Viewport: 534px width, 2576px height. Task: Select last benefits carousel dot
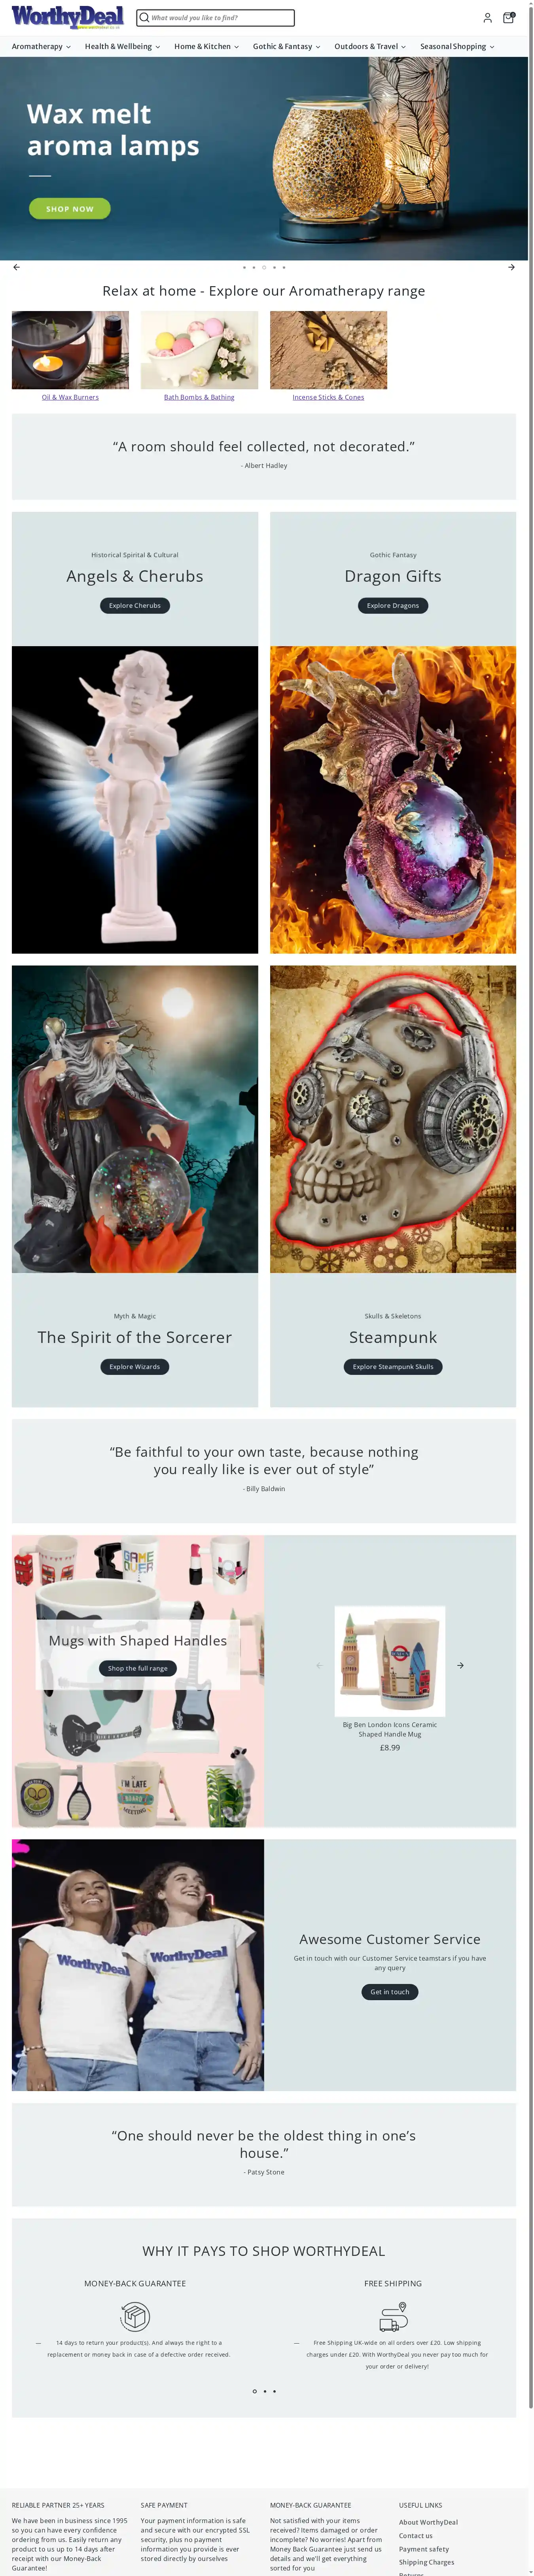[x=274, y=2391]
